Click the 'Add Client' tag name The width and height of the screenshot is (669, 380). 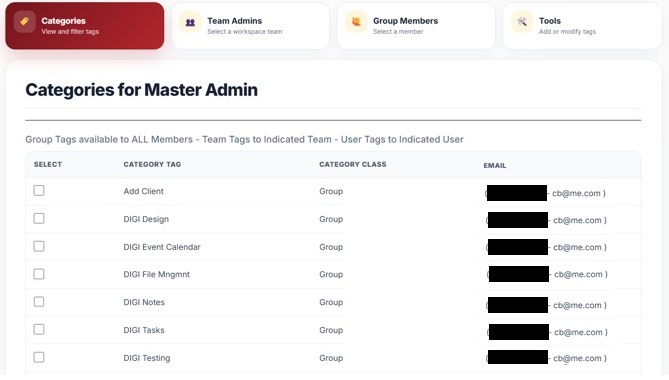point(143,191)
